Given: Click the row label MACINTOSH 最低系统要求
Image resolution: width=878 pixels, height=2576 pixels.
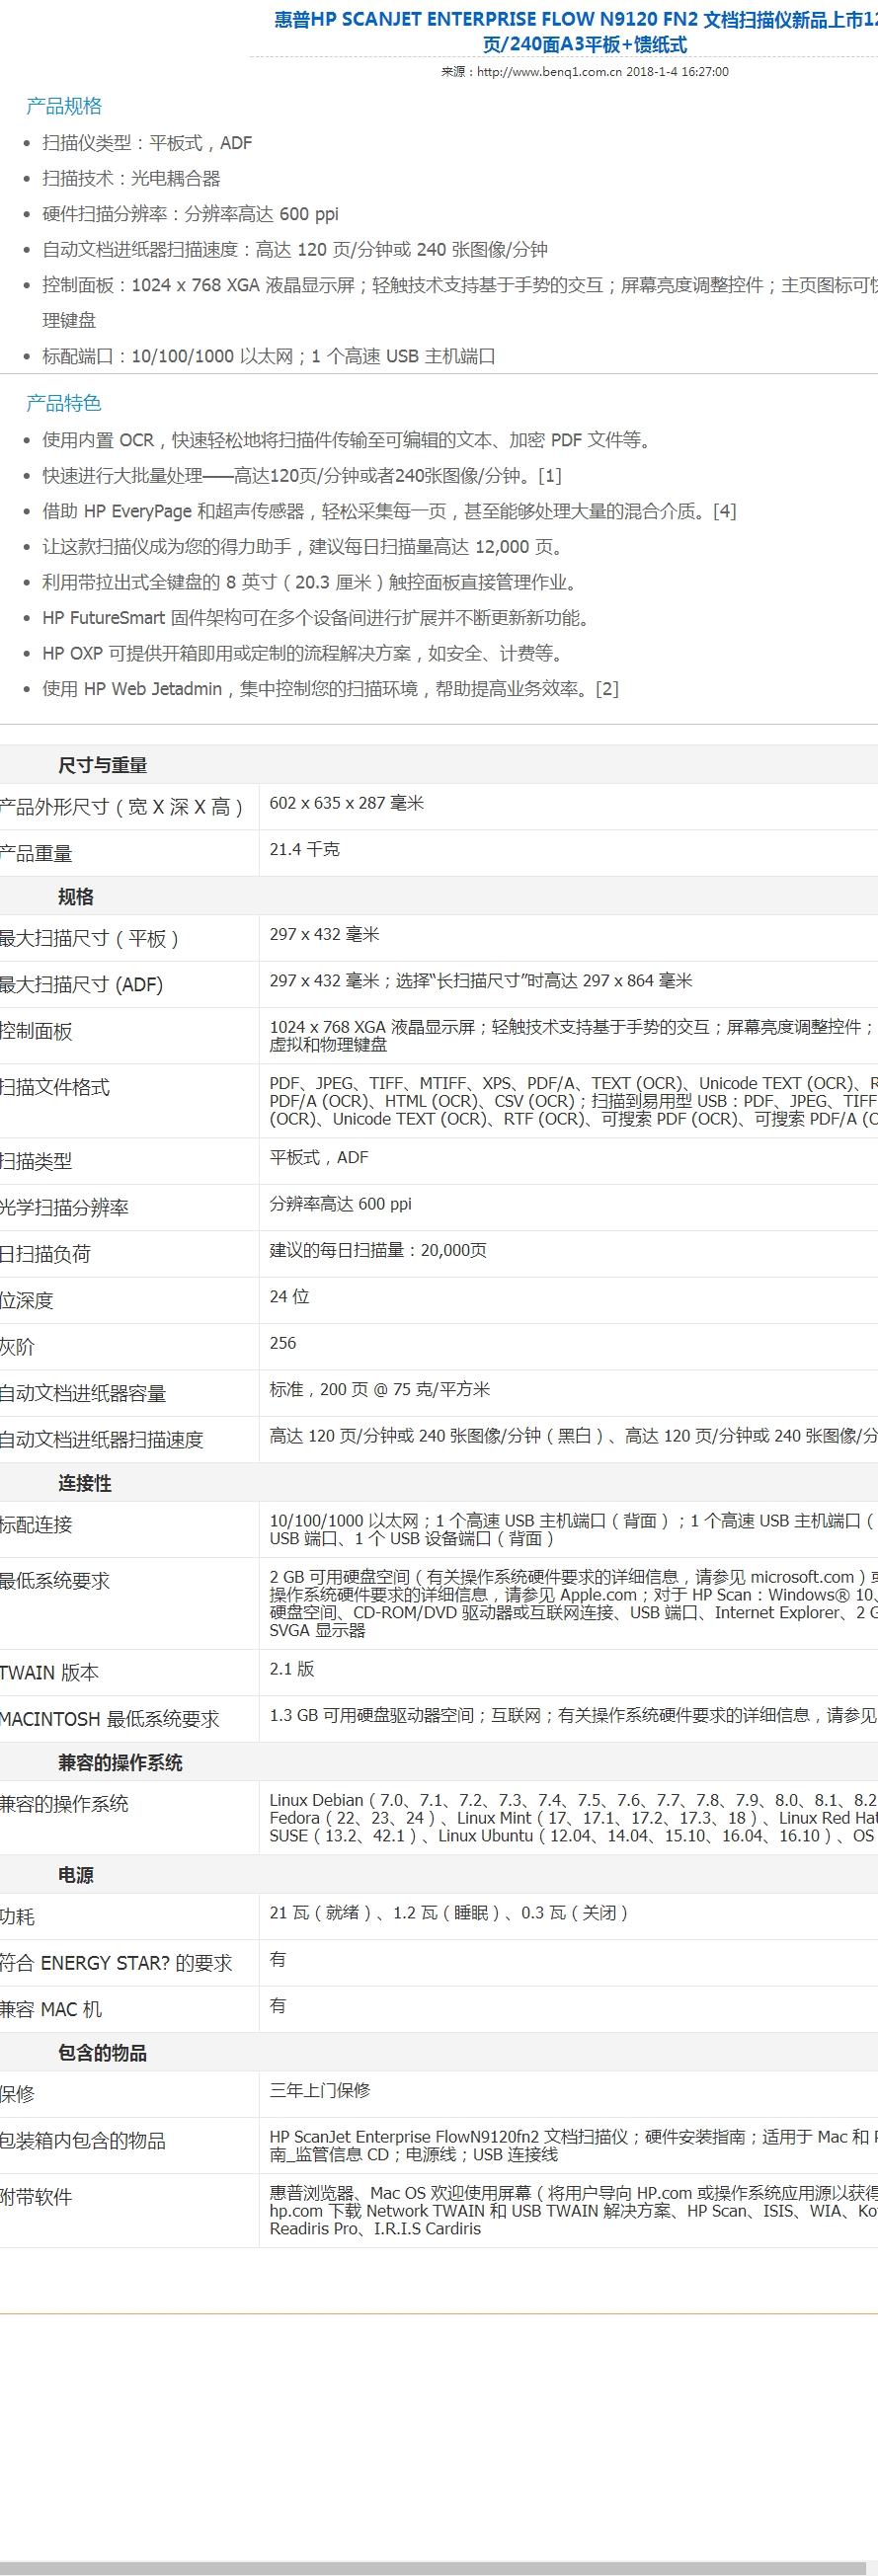Looking at the screenshot, I should 110,1720.
